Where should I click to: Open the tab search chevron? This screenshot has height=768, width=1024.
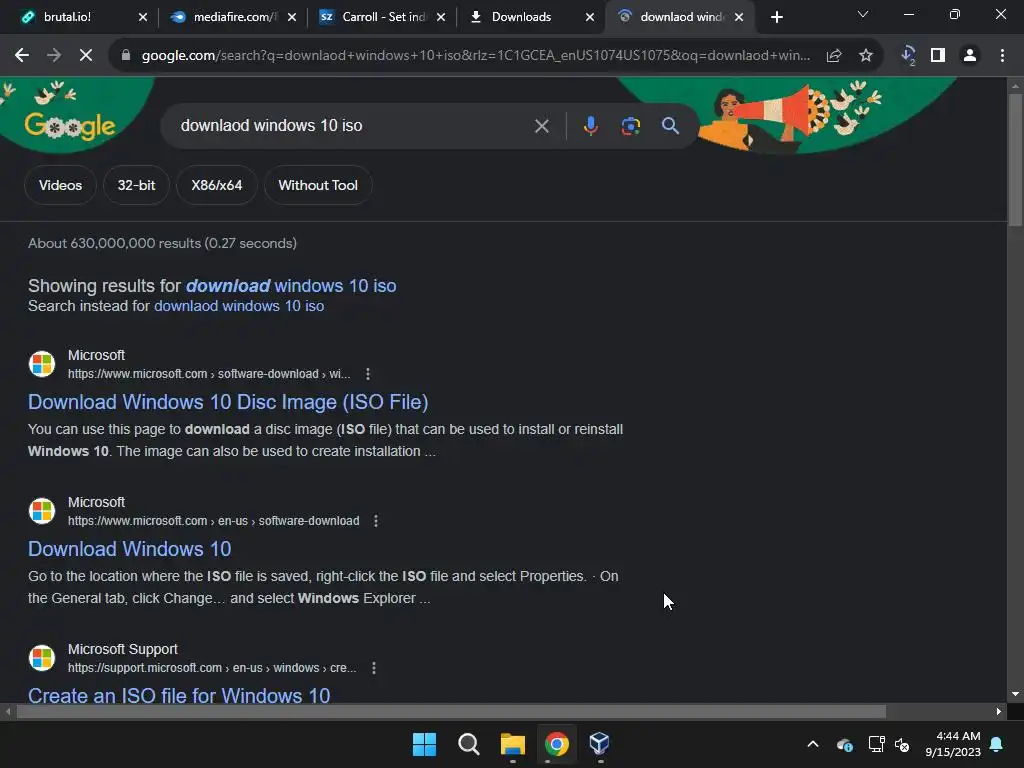point(863,14)
